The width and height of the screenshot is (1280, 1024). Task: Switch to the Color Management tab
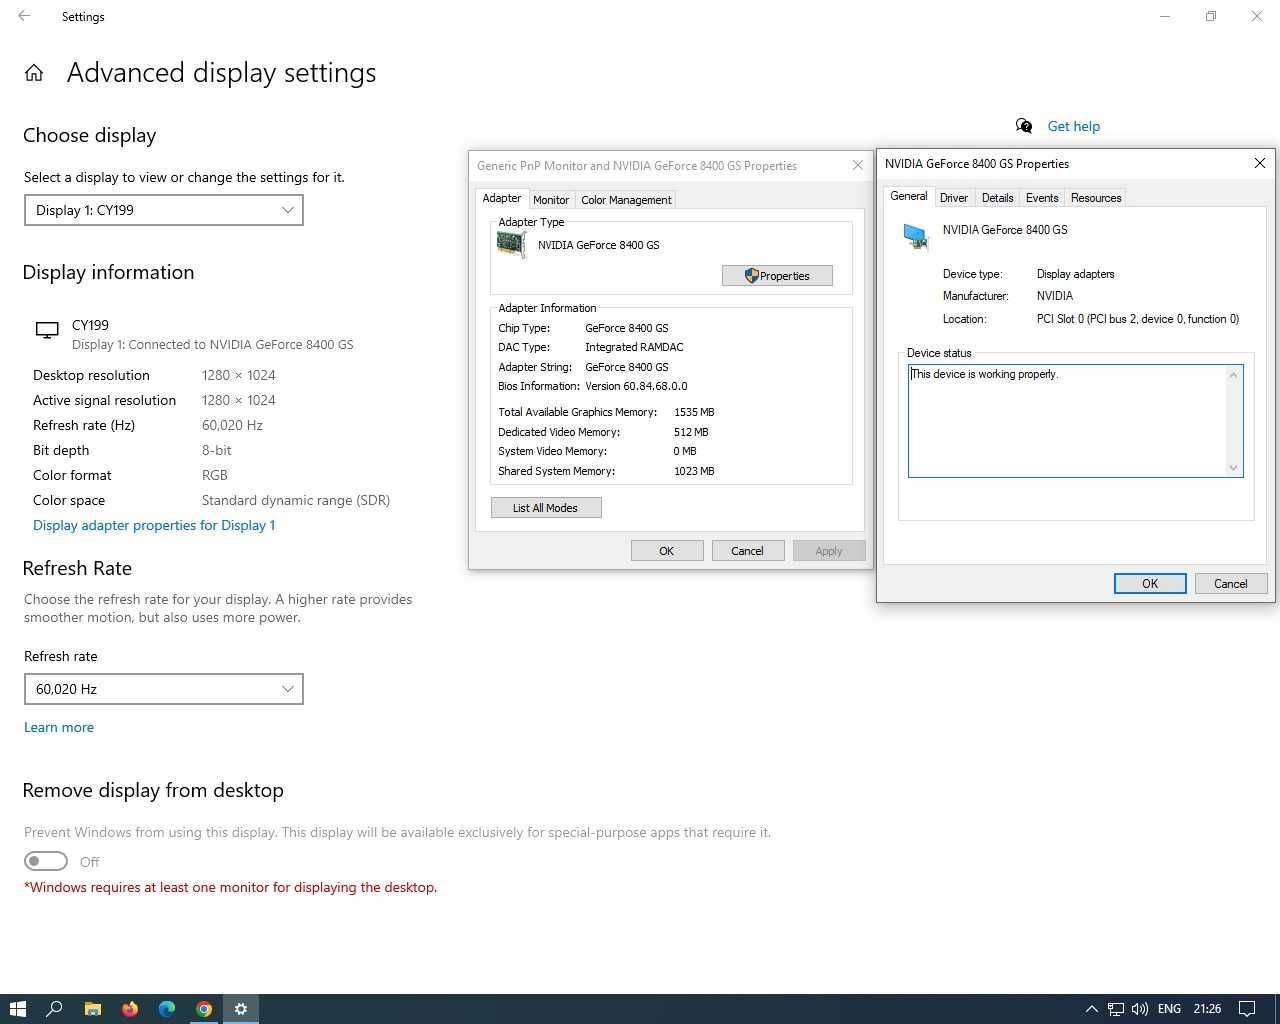(x=626, y=200)
